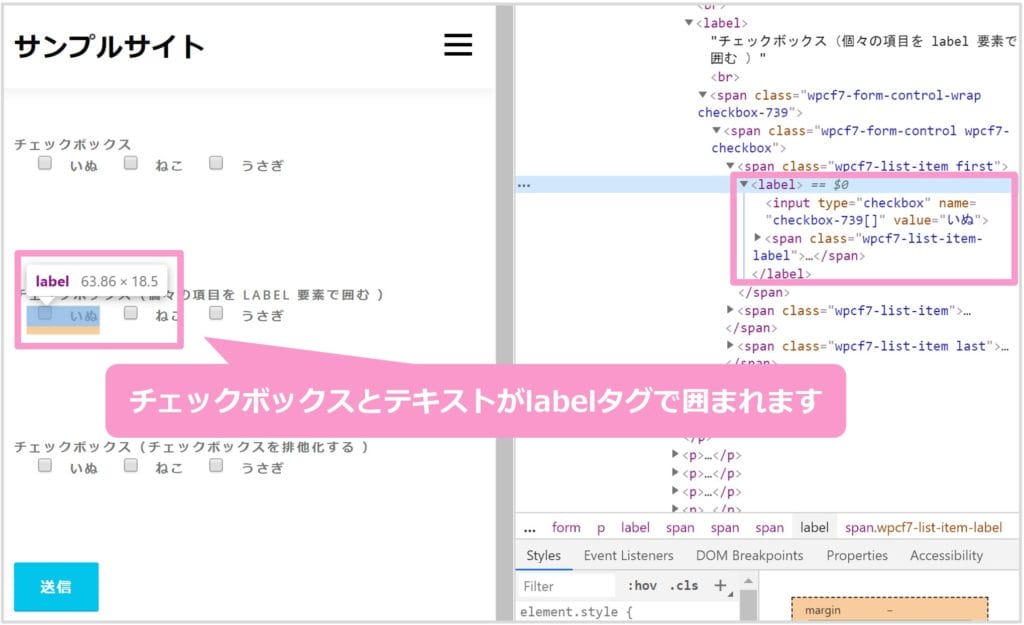Open the Accessibility tab
Image resolution: width=1024 pixels, height=625 pixels.
coord(946,555)
